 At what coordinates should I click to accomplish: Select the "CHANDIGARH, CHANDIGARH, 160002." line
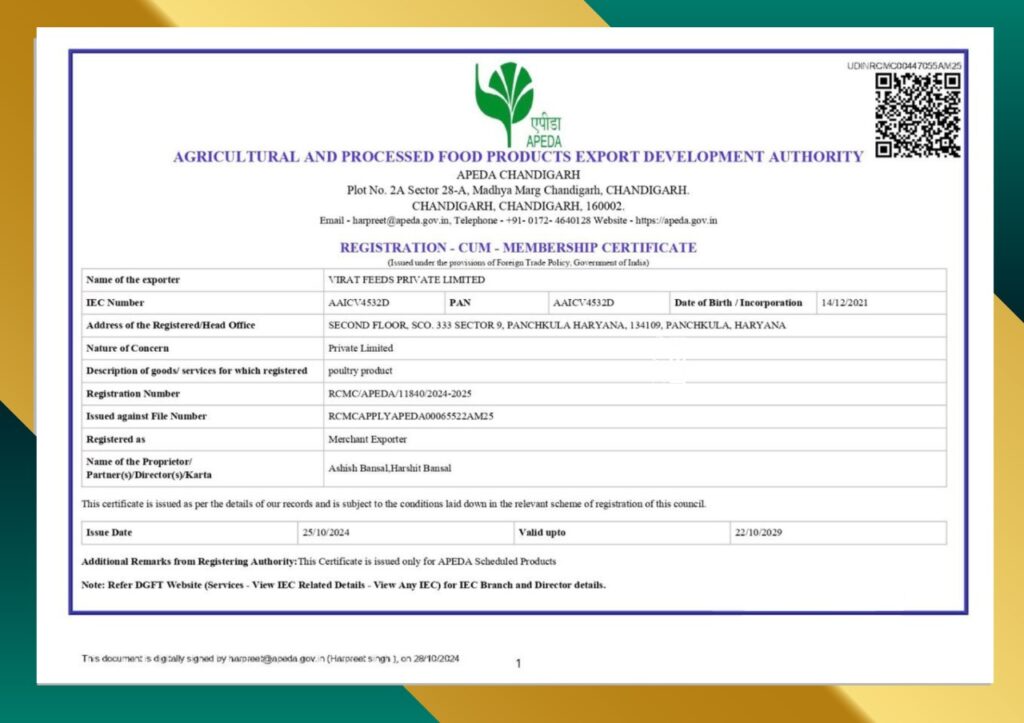point(518,206)
